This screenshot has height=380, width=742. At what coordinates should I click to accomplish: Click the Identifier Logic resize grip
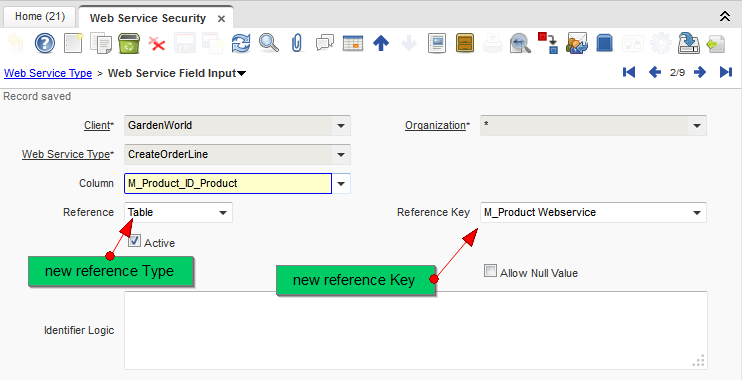pyautogui.click(x=699, y=361)
